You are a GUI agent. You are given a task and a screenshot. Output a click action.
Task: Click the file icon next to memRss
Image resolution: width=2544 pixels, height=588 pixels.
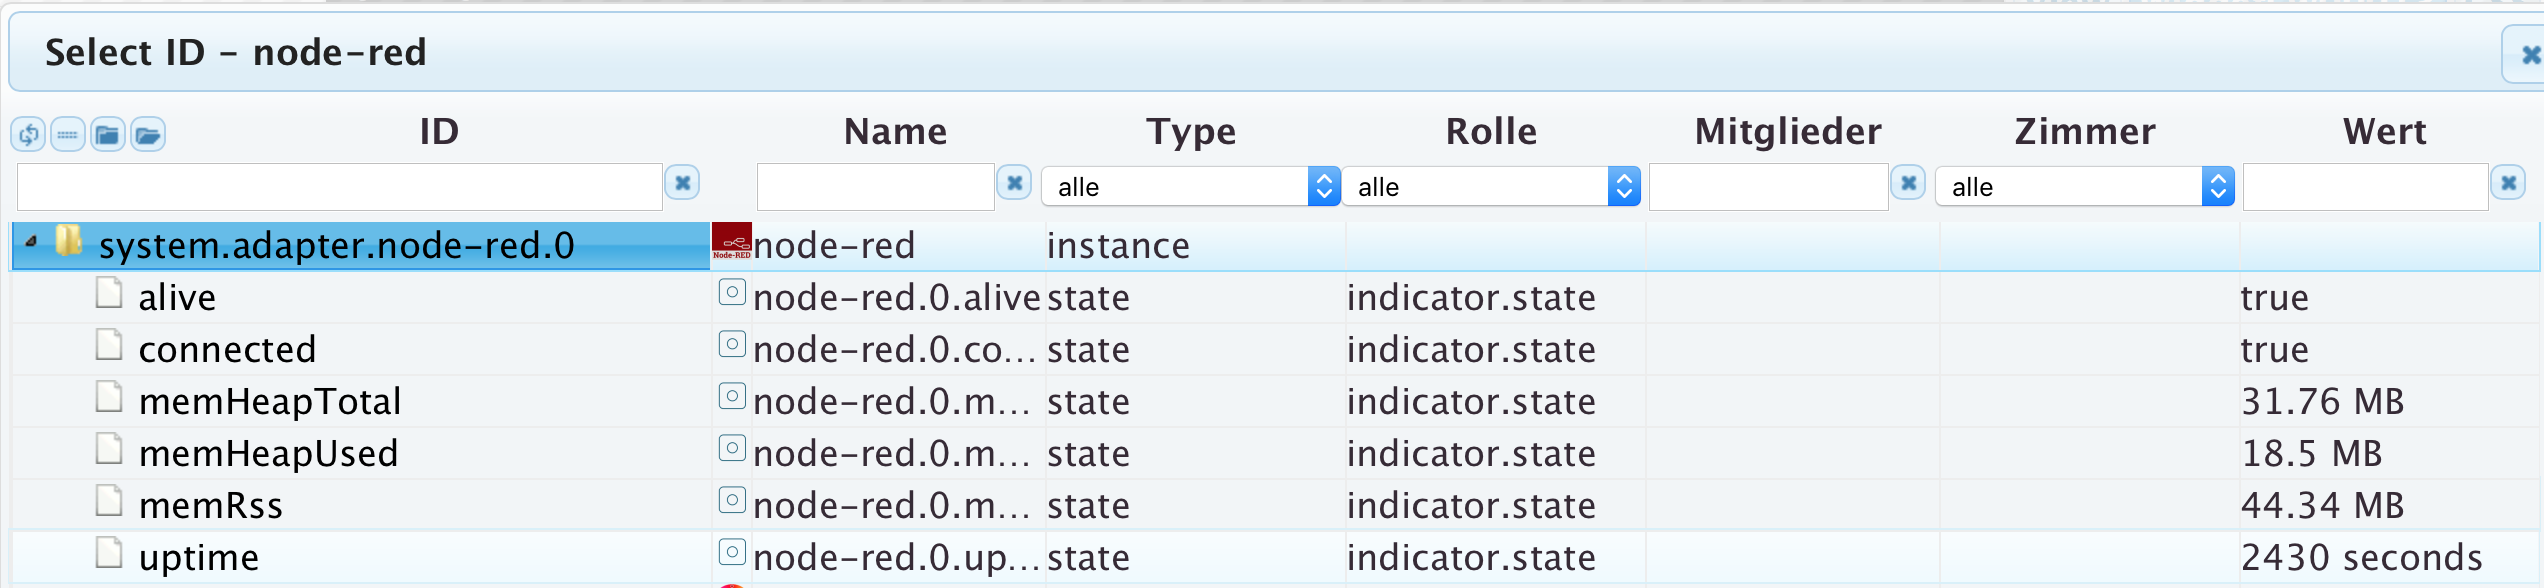tap(109, 501)
